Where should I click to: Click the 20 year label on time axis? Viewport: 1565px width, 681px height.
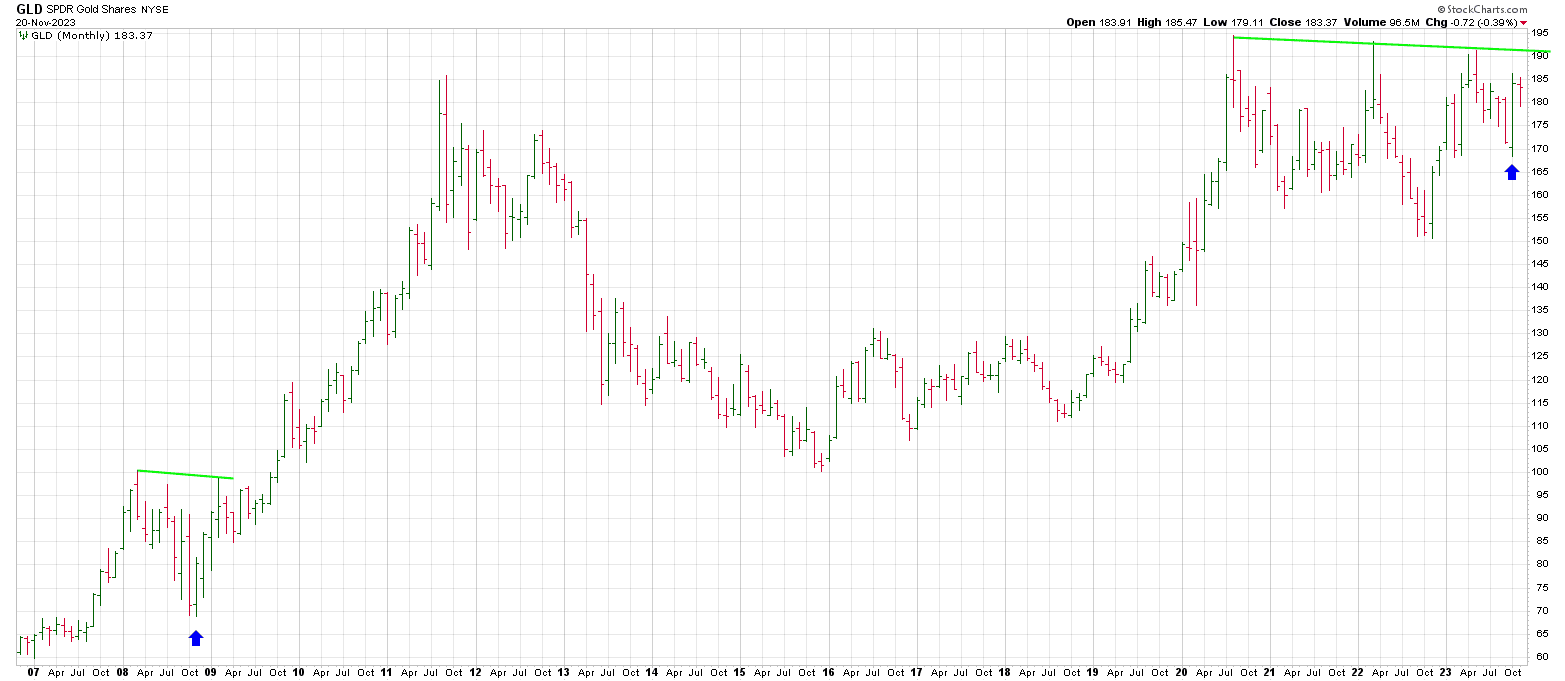click(1181, 673)
